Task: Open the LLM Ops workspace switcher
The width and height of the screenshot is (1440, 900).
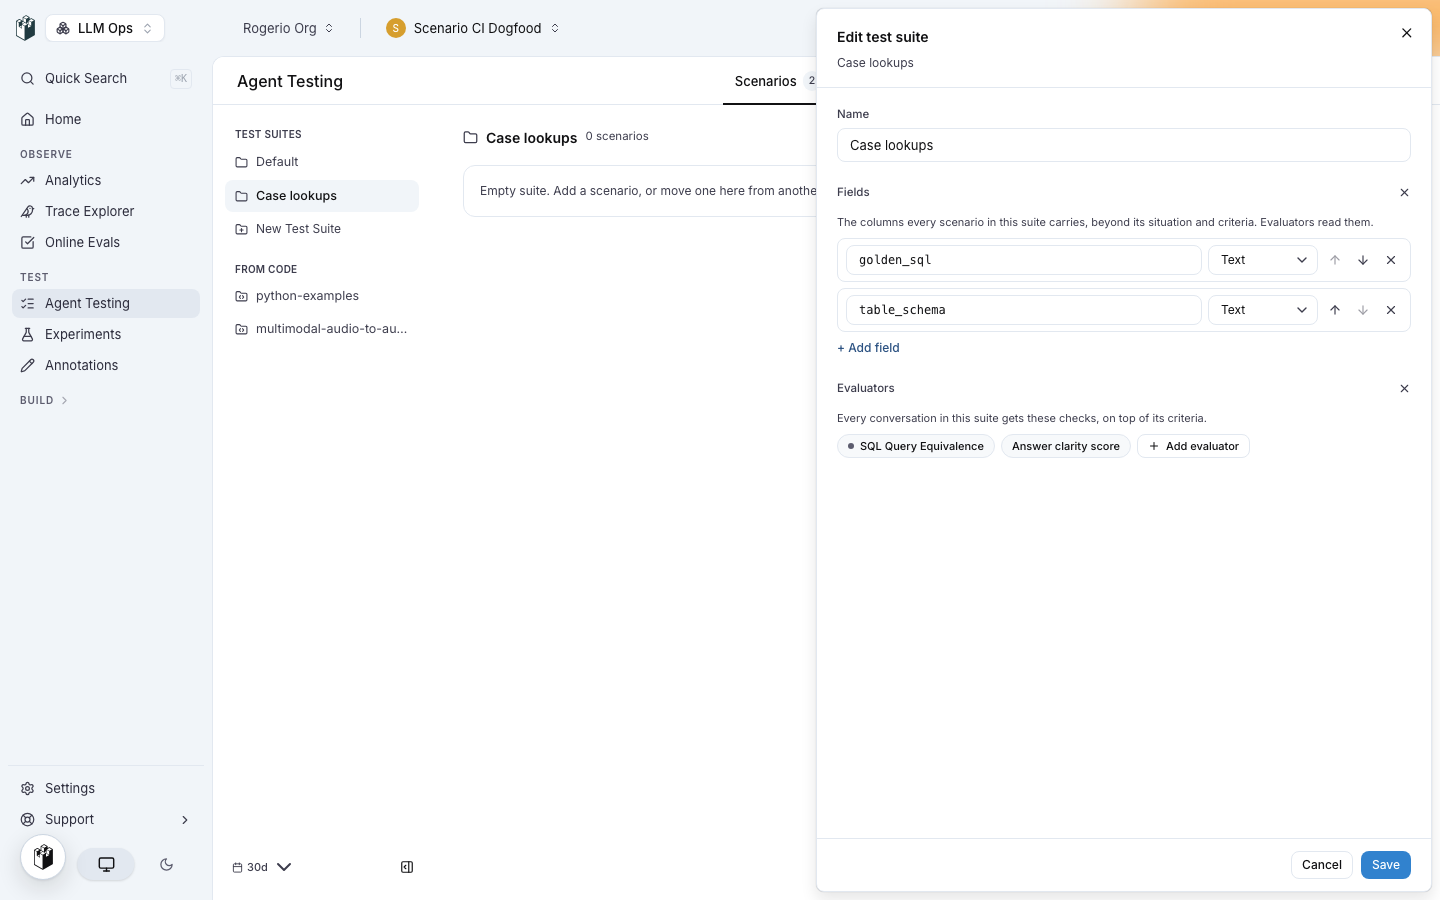Action: tap(105, 28)
